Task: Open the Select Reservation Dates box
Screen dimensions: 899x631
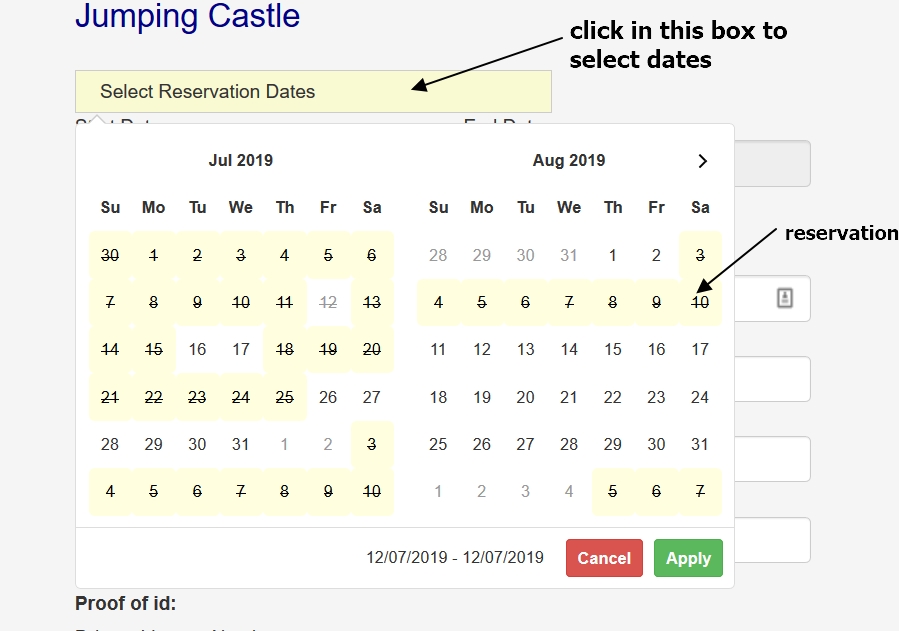Action: [313, 92]
